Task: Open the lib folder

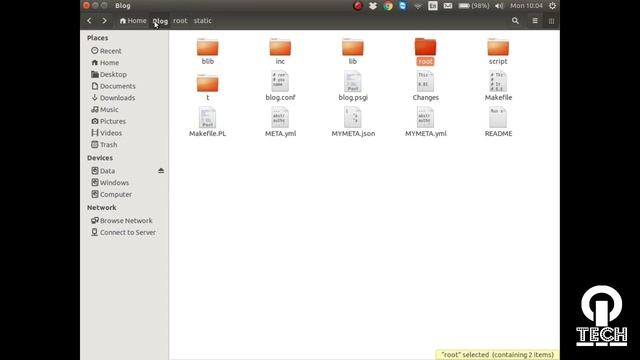Action: 353,51
